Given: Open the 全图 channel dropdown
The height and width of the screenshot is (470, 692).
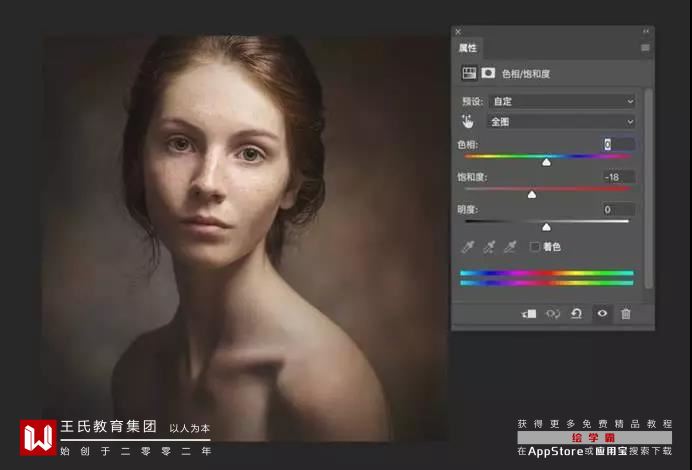Looking at the screenshot, I should click(x=562, y=121).
